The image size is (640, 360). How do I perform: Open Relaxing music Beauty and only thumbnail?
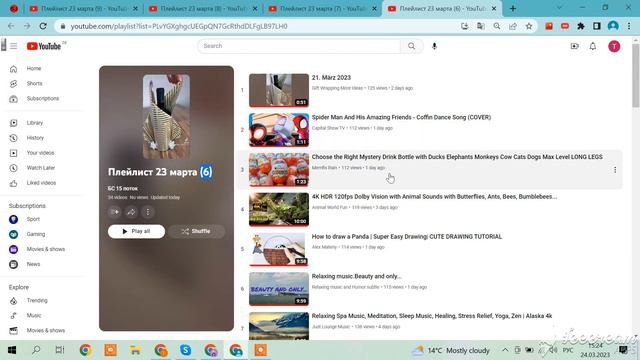[279, 289]
